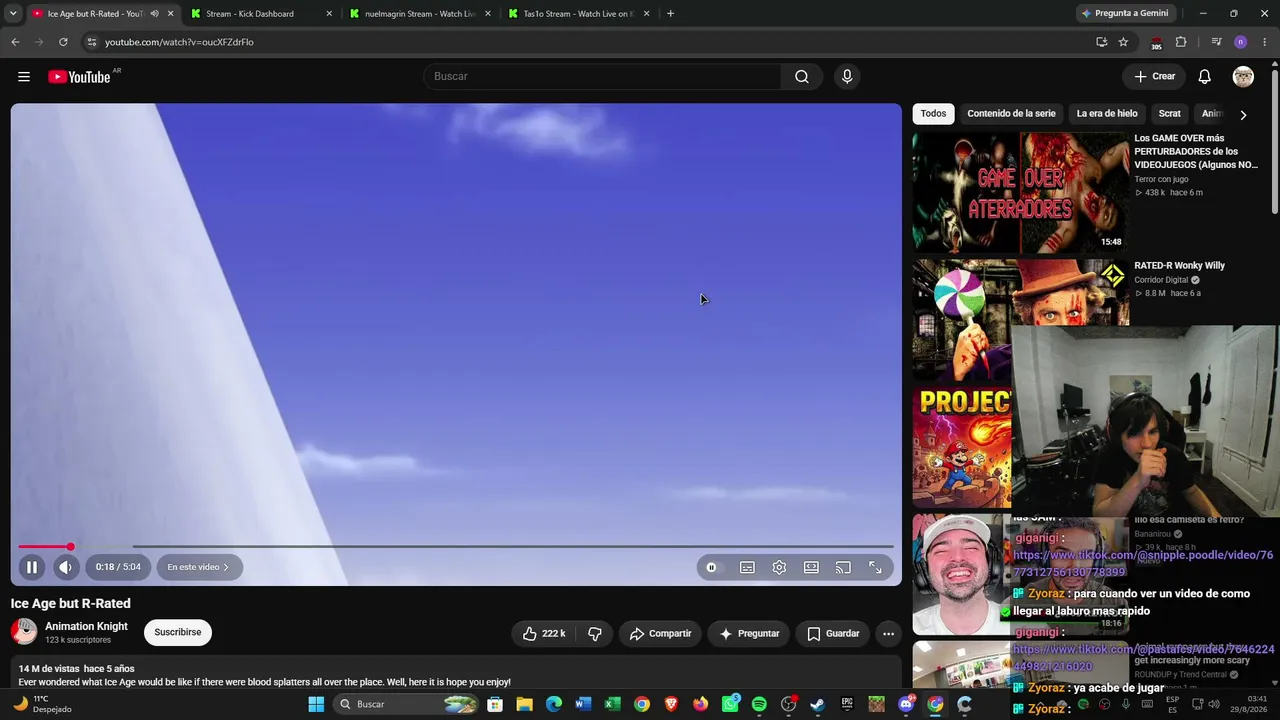Image resolution: width=1280 pixels, height=720 pixels.
Task: Open the Animation Knight channel name link
Action: (86, 626)
